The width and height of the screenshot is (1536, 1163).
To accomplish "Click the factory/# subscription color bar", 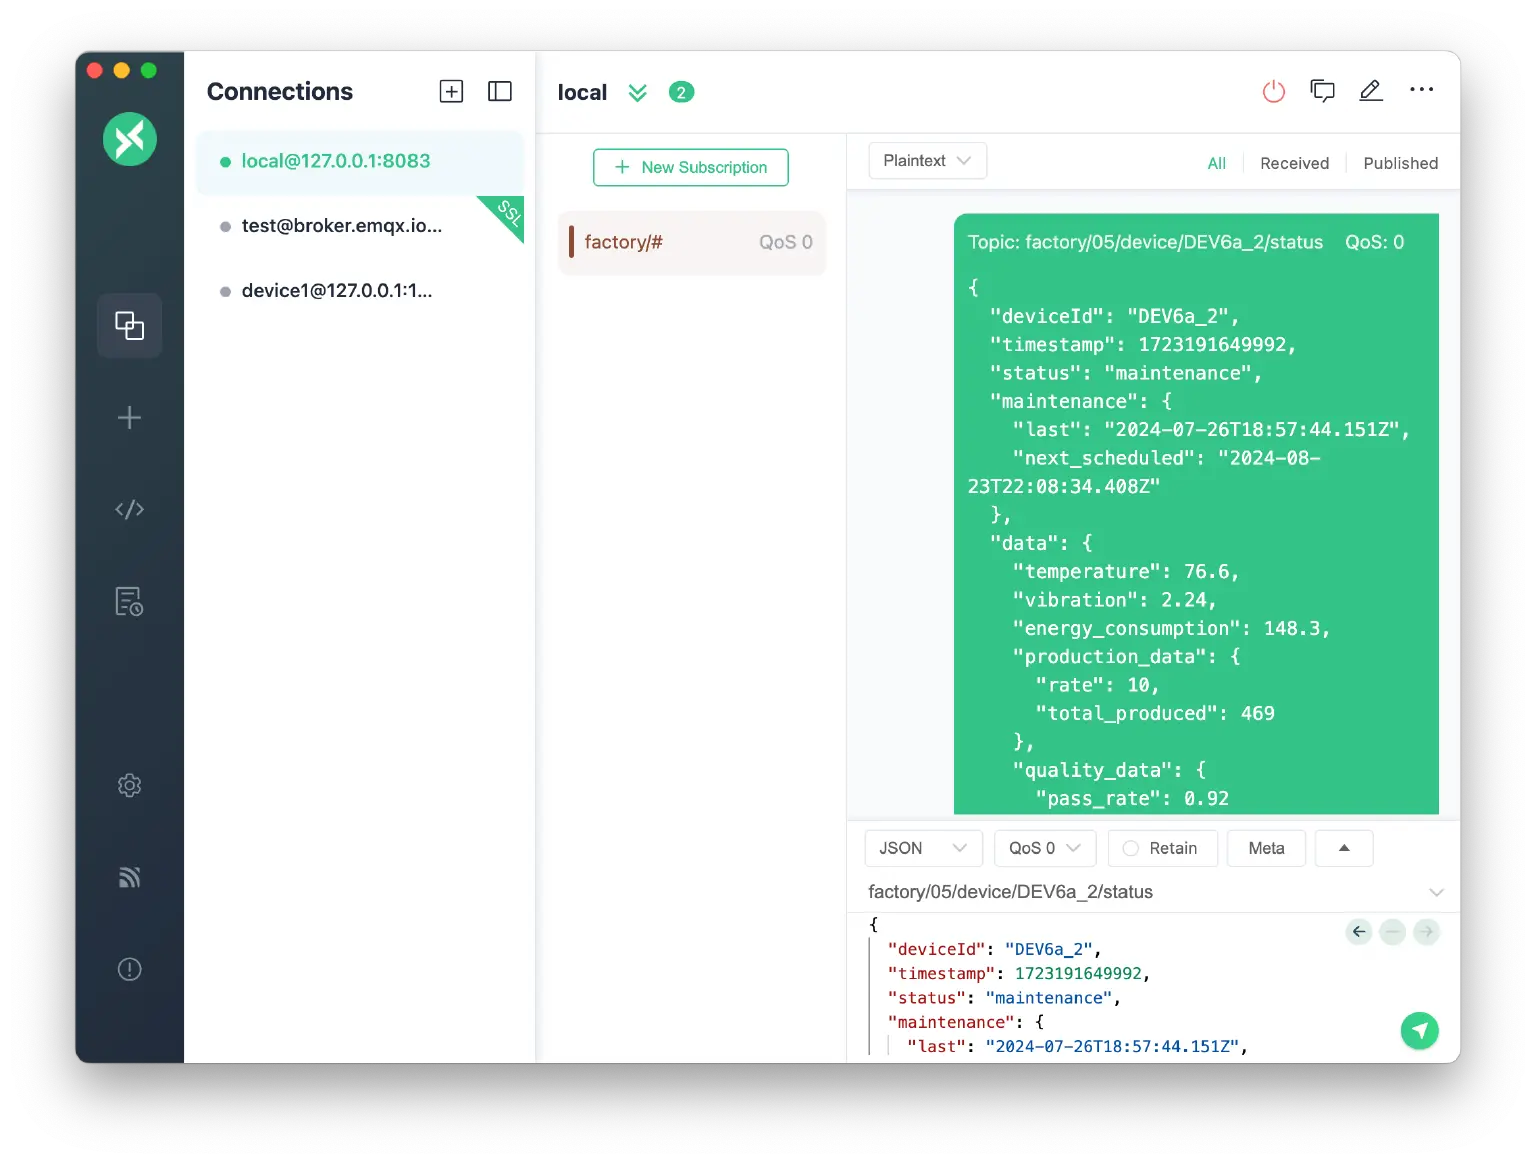I will [571, 242].
